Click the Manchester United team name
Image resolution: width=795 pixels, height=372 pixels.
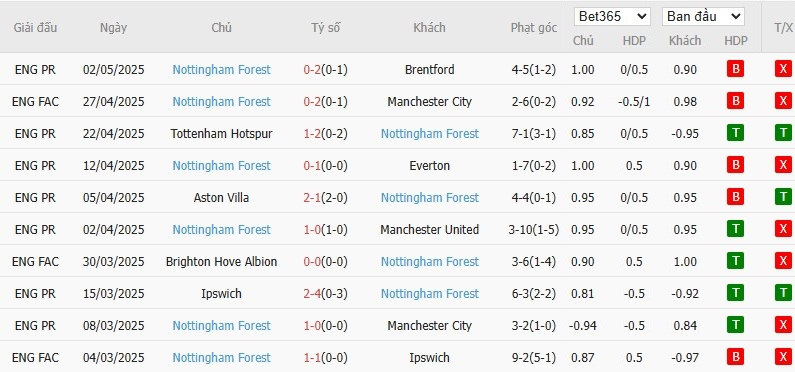coord(429,230)
